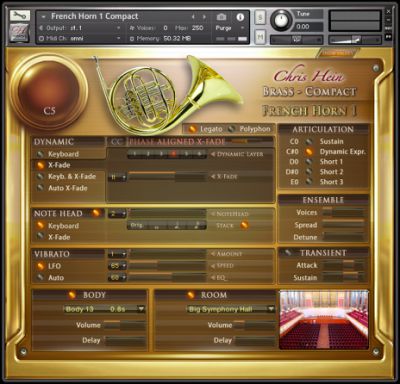400x384 pixels.
Task: Adjust the Vibrato Speed slider
Action: pos(168,266)
